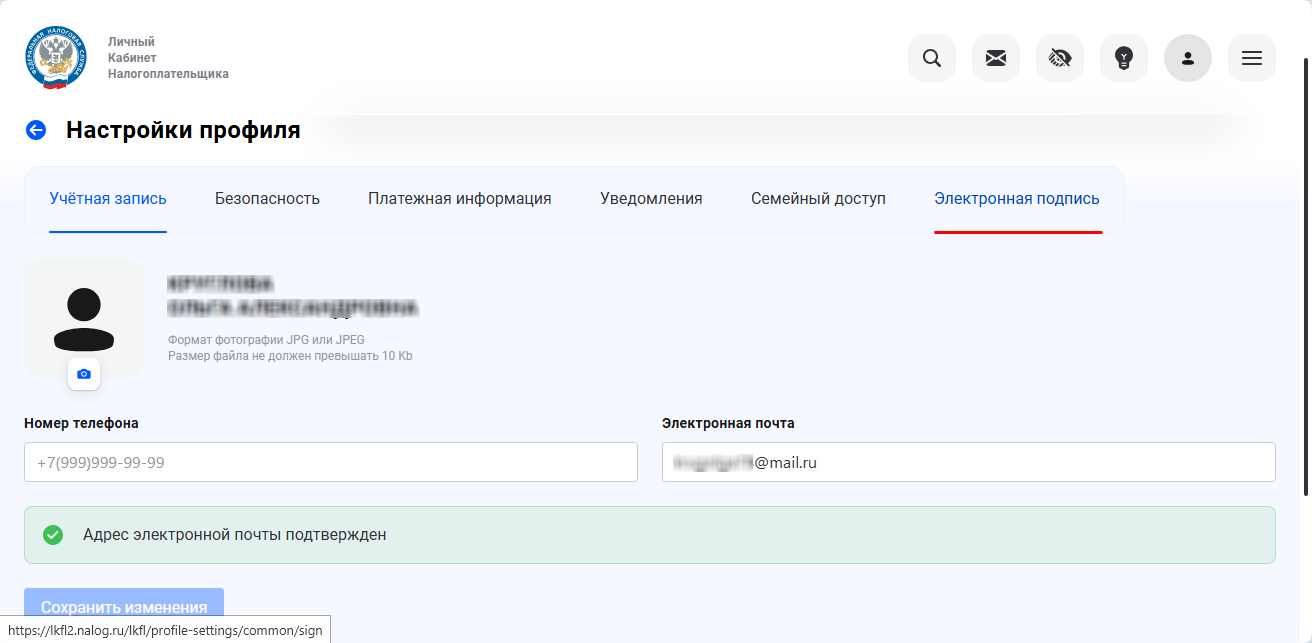
Task: Open the search magnifier icon
Action: tap(932, 58)
